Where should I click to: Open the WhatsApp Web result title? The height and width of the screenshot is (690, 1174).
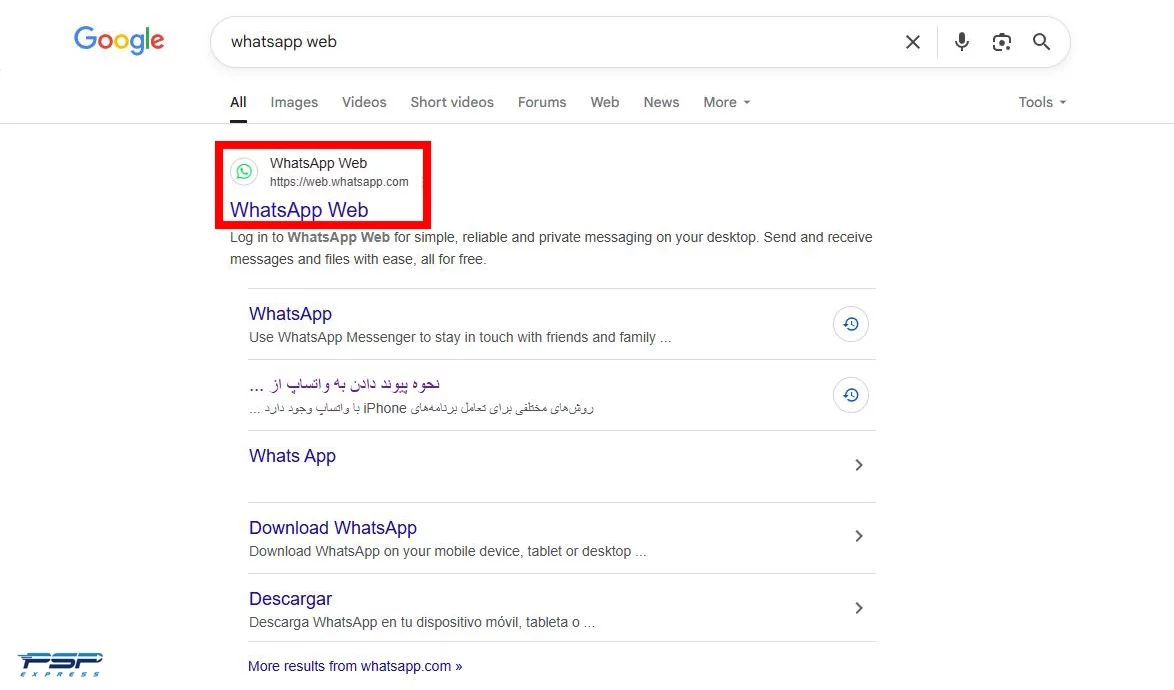(x=299, y=210)
